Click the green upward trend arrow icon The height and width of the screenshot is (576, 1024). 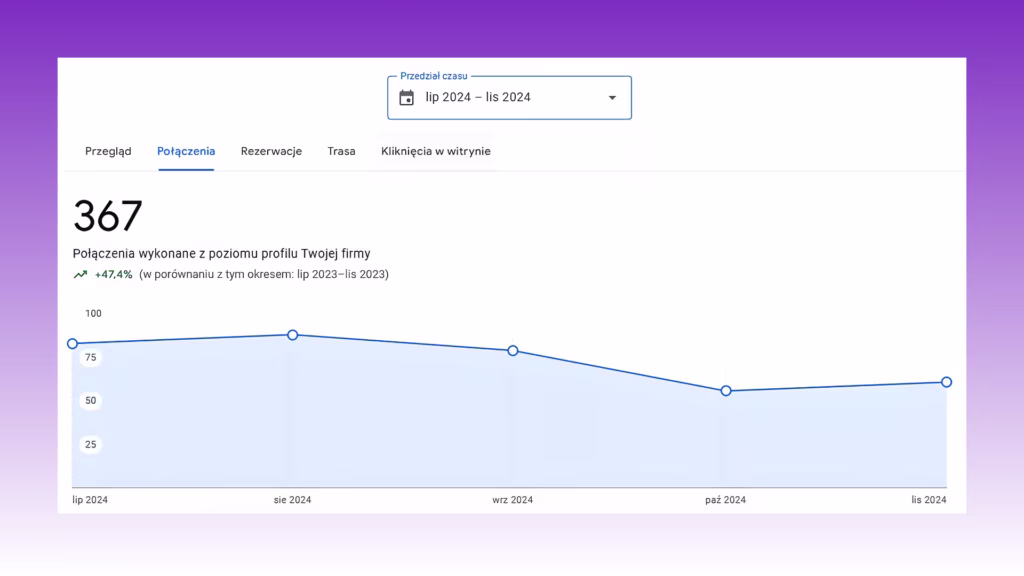[x=80, y=275]
